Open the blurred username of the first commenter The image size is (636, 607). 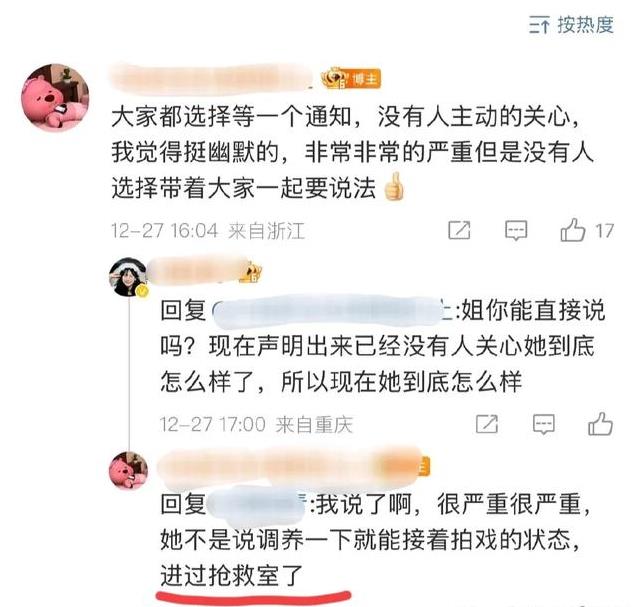211,78
